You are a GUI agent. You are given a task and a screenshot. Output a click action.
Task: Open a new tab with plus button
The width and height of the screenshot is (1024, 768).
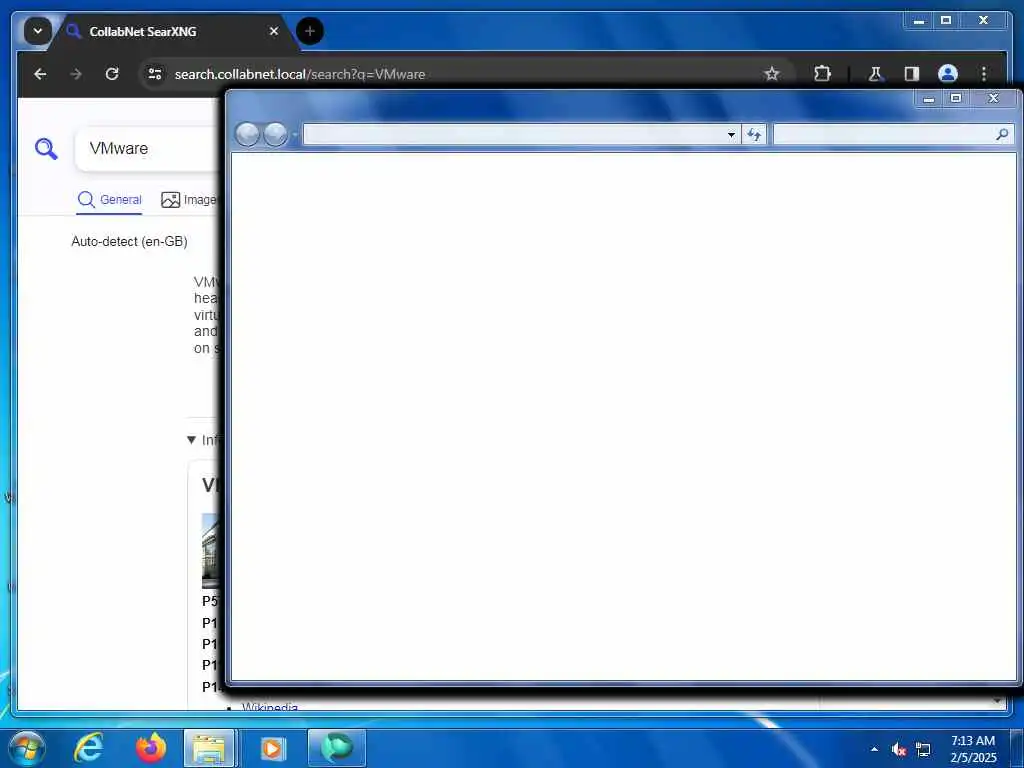pos(310,31)
